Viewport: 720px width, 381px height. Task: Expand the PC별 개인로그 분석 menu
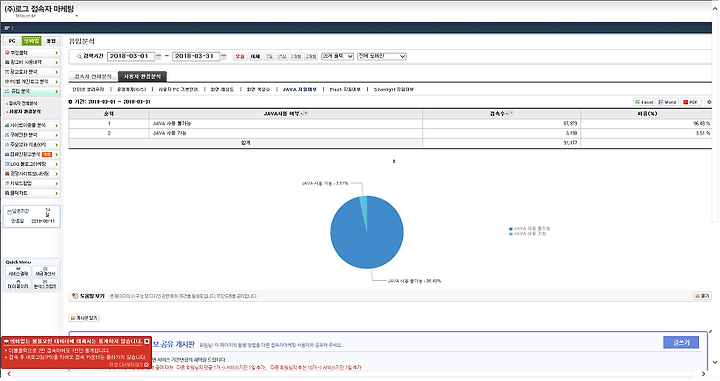(x=31, y=82)
